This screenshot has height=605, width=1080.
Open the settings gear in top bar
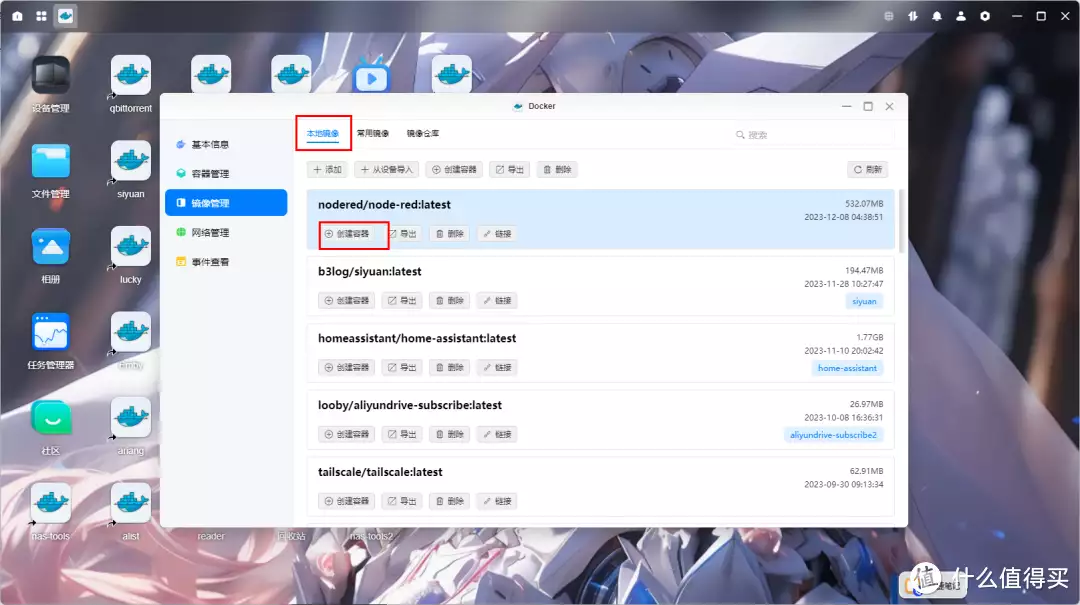(x=985, y=16)
